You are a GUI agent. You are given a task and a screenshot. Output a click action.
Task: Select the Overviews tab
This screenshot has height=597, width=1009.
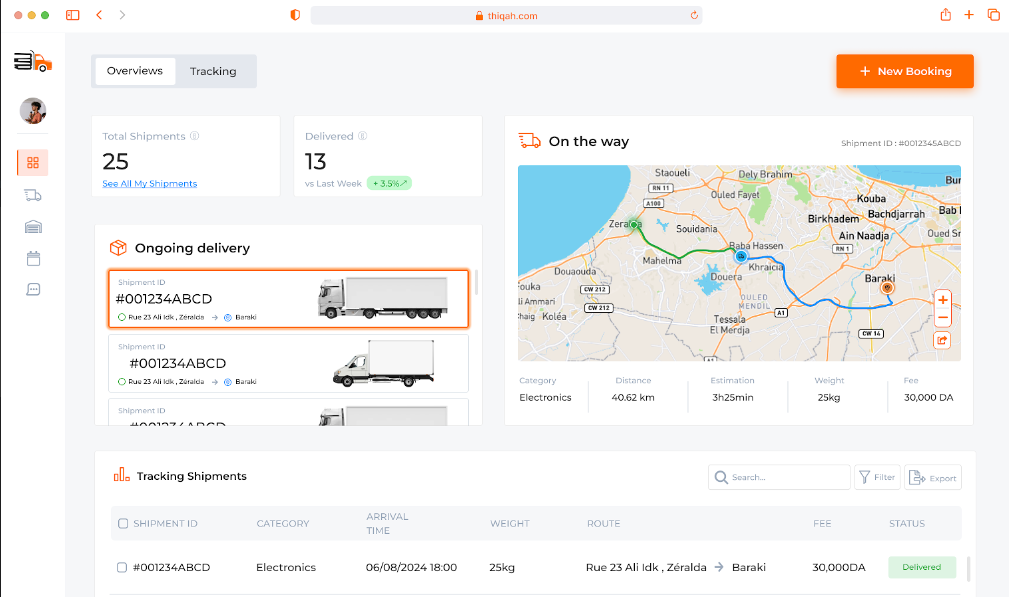[135, 71]
